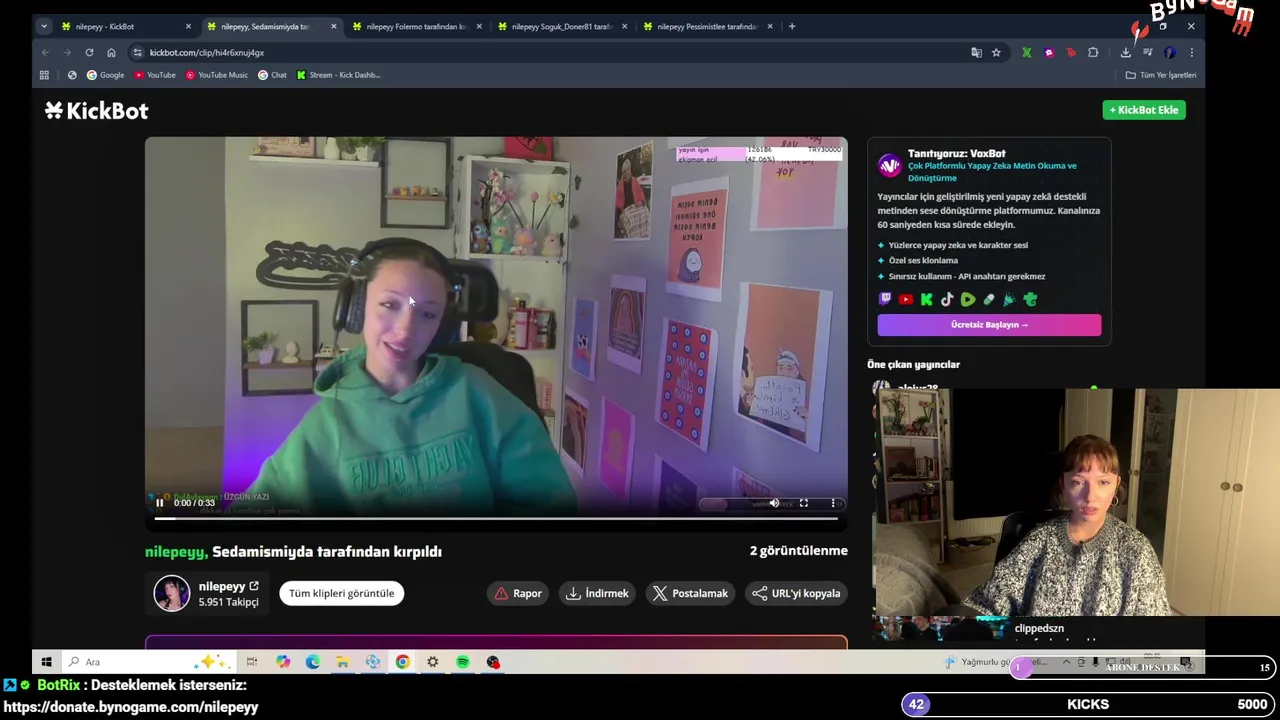
Task: Click Tüm klipleri görüntüle button
Action: 341,593
